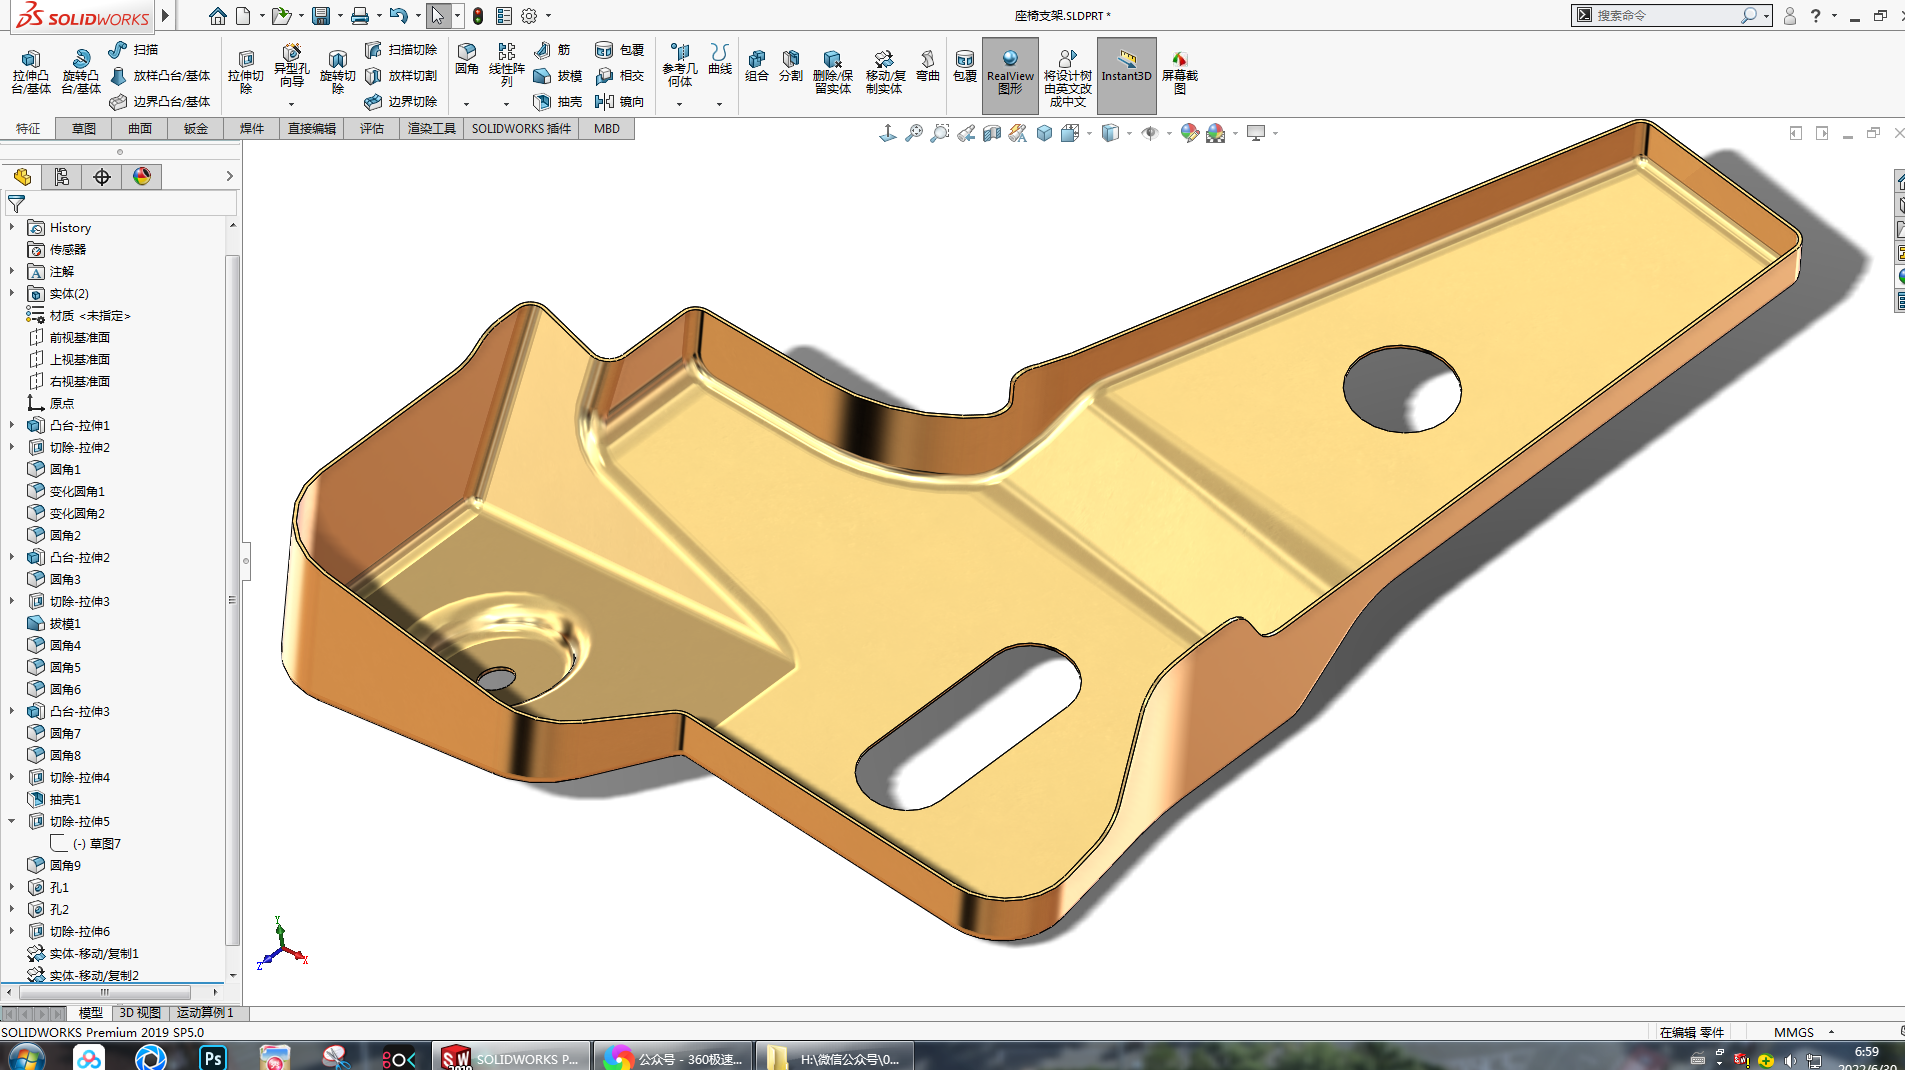Screen dimensions: 1905x1070
Task: Choose the 扫描 sweep feature
Action: [134, 50]
